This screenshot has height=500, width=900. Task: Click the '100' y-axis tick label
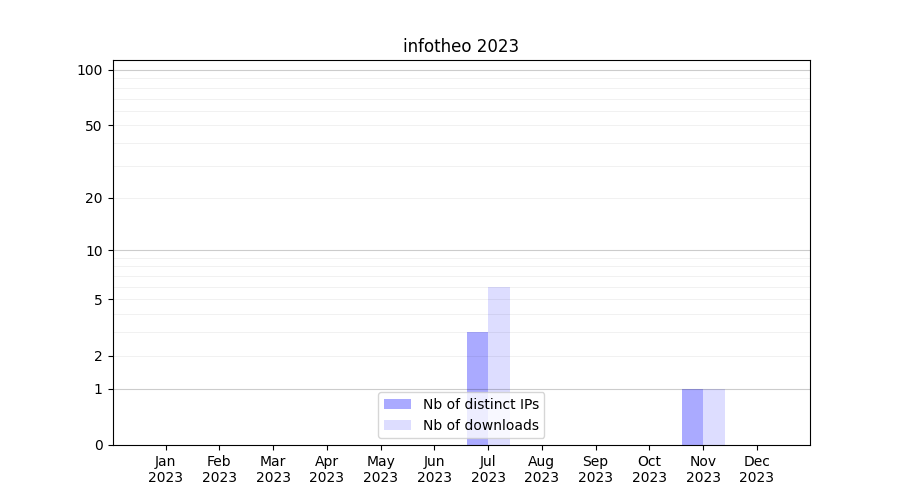coord(90,70)
